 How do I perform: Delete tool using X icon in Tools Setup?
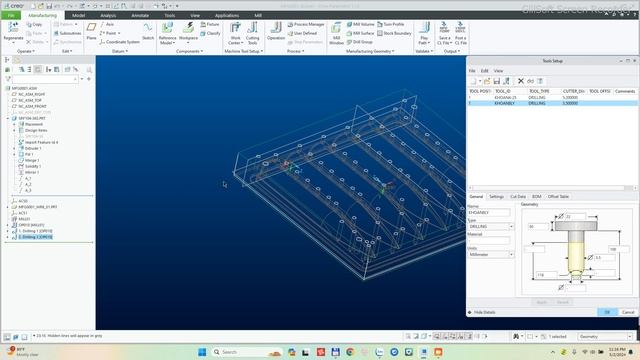521,81
